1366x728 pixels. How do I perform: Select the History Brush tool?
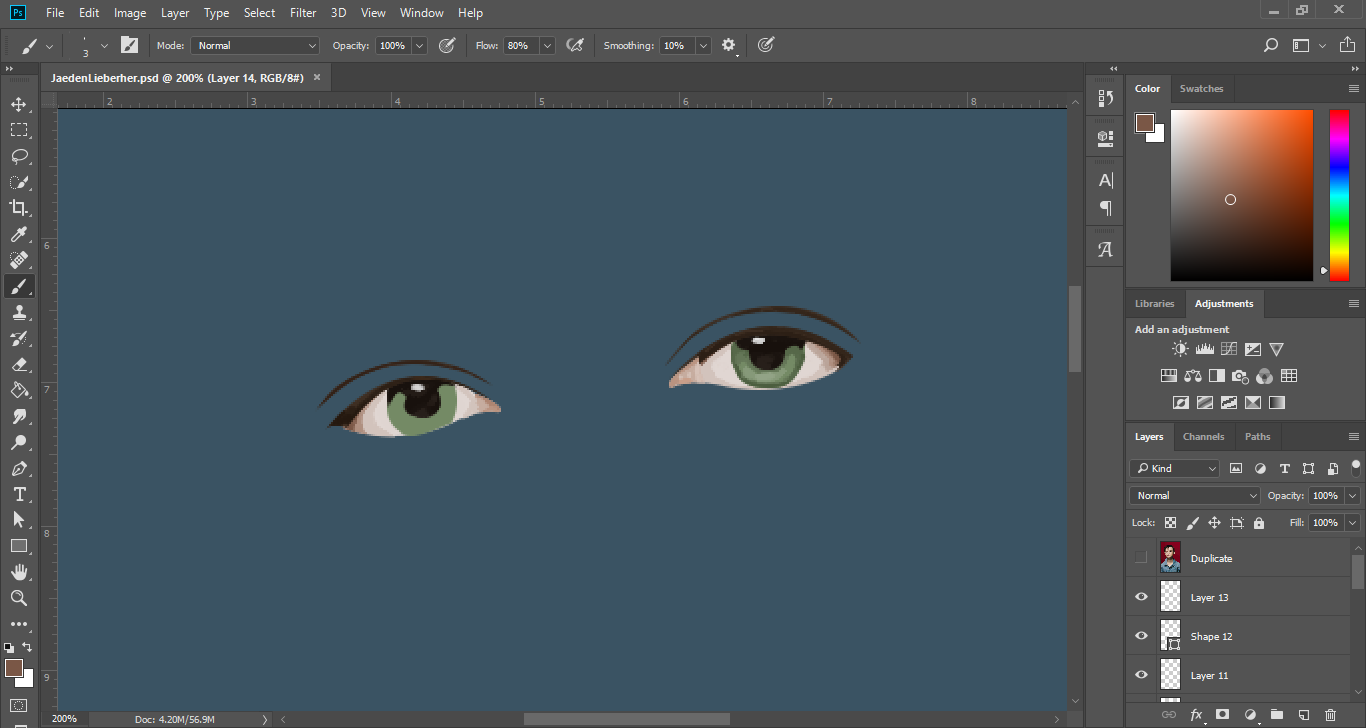coord(19,338)
